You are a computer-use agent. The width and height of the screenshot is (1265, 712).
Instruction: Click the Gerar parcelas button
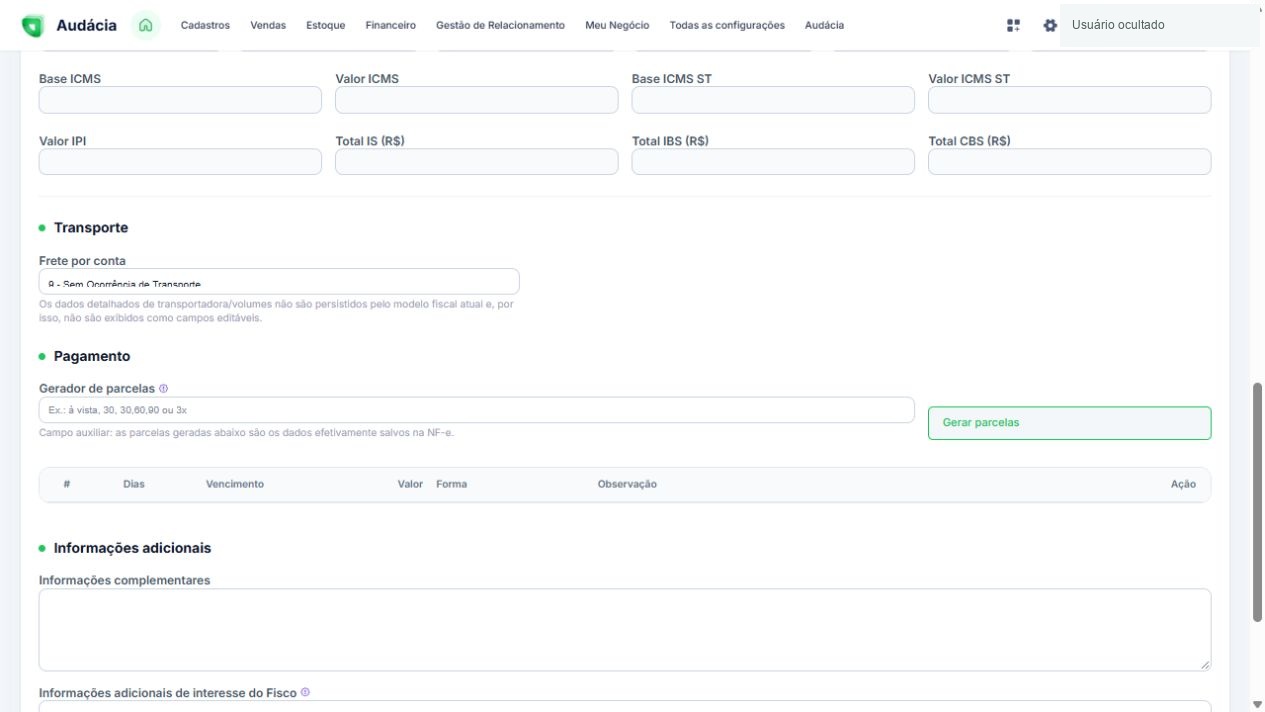pos(1069,423)
